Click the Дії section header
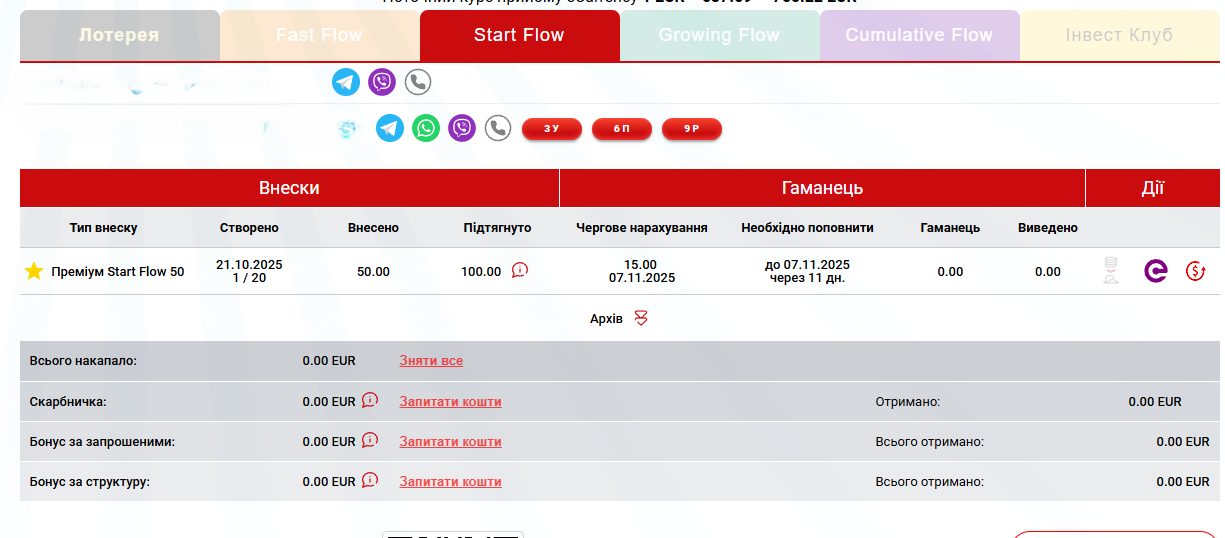The image size is (1225, 538). coord(1153,188)
